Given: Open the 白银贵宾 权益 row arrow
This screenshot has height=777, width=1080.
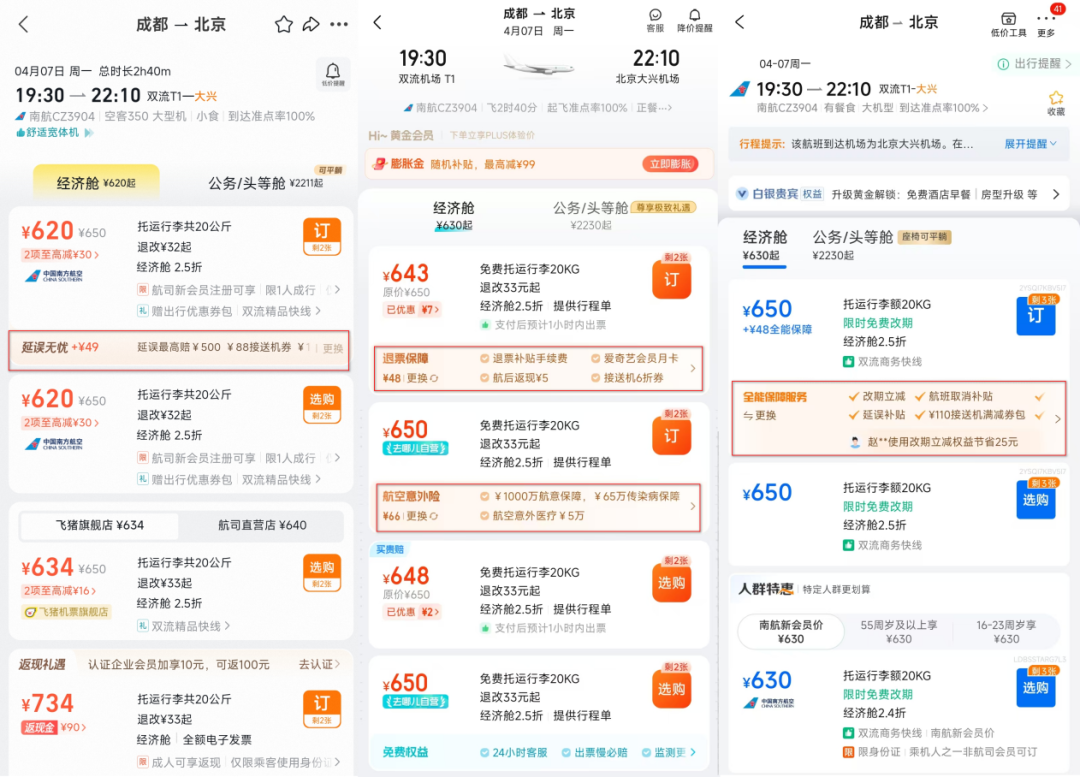Looking at the screenshot, I should [1056, 194].
